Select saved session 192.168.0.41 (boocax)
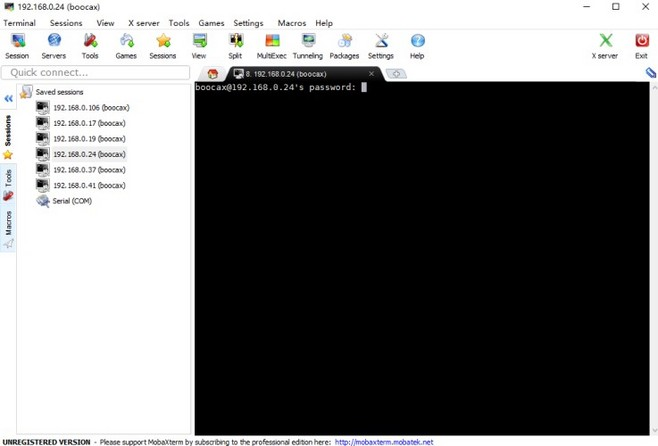 click(x=89, y=185)
